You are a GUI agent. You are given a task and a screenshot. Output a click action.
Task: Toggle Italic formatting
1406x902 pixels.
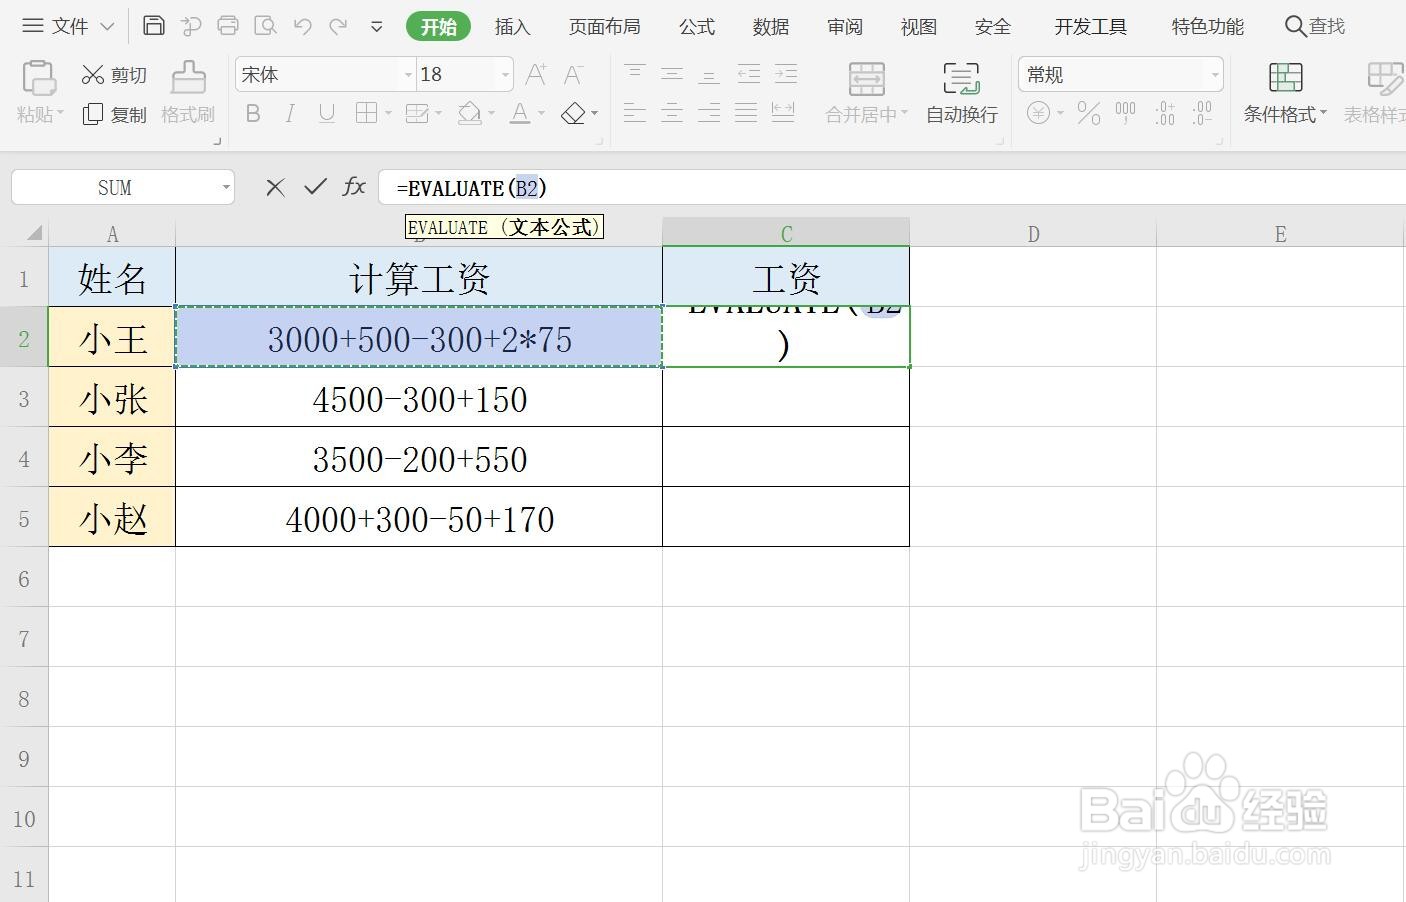pyautogui.click(x=289, y=114)
